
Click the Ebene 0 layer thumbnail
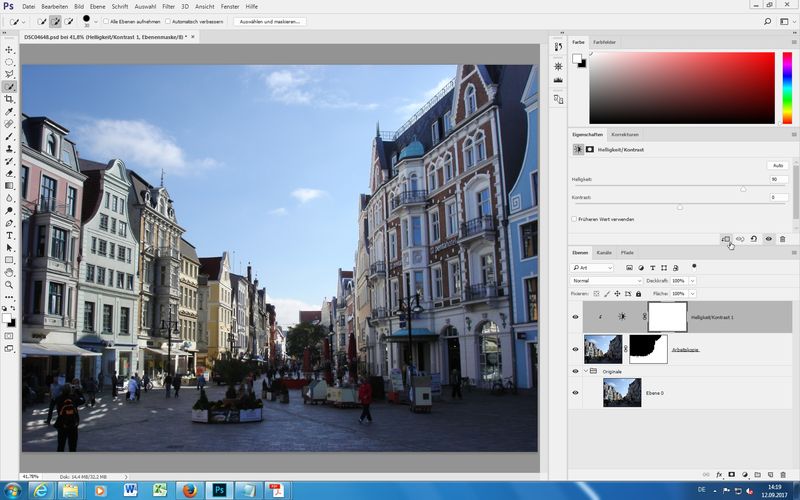(622, 393)
